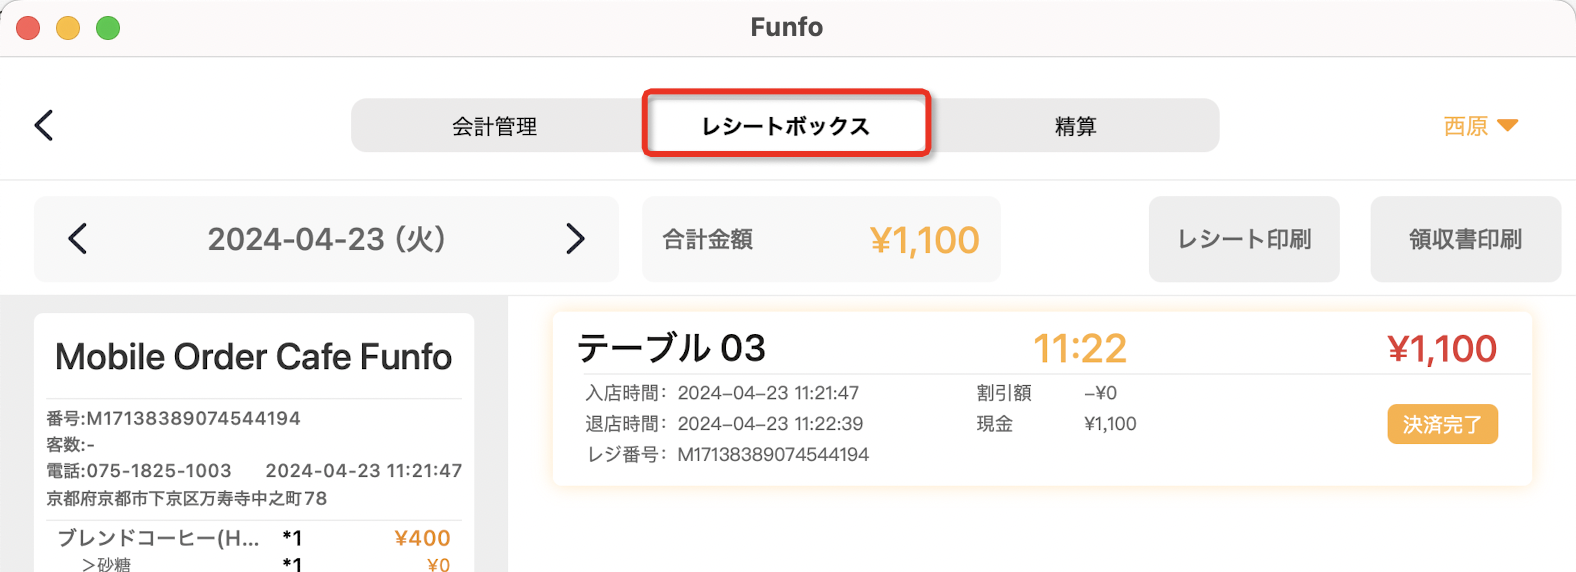Switch to the 会計管理 tab
This screenshot has width=1576, height=572.
[x=495, y=126]
